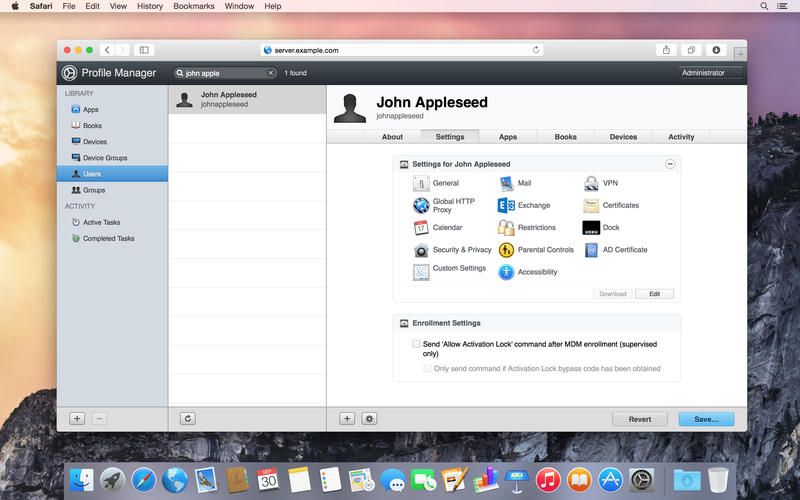Screen dimensions: 800x500
Task: Open the Administrator dropdown menu
Action: pos(710,73)
